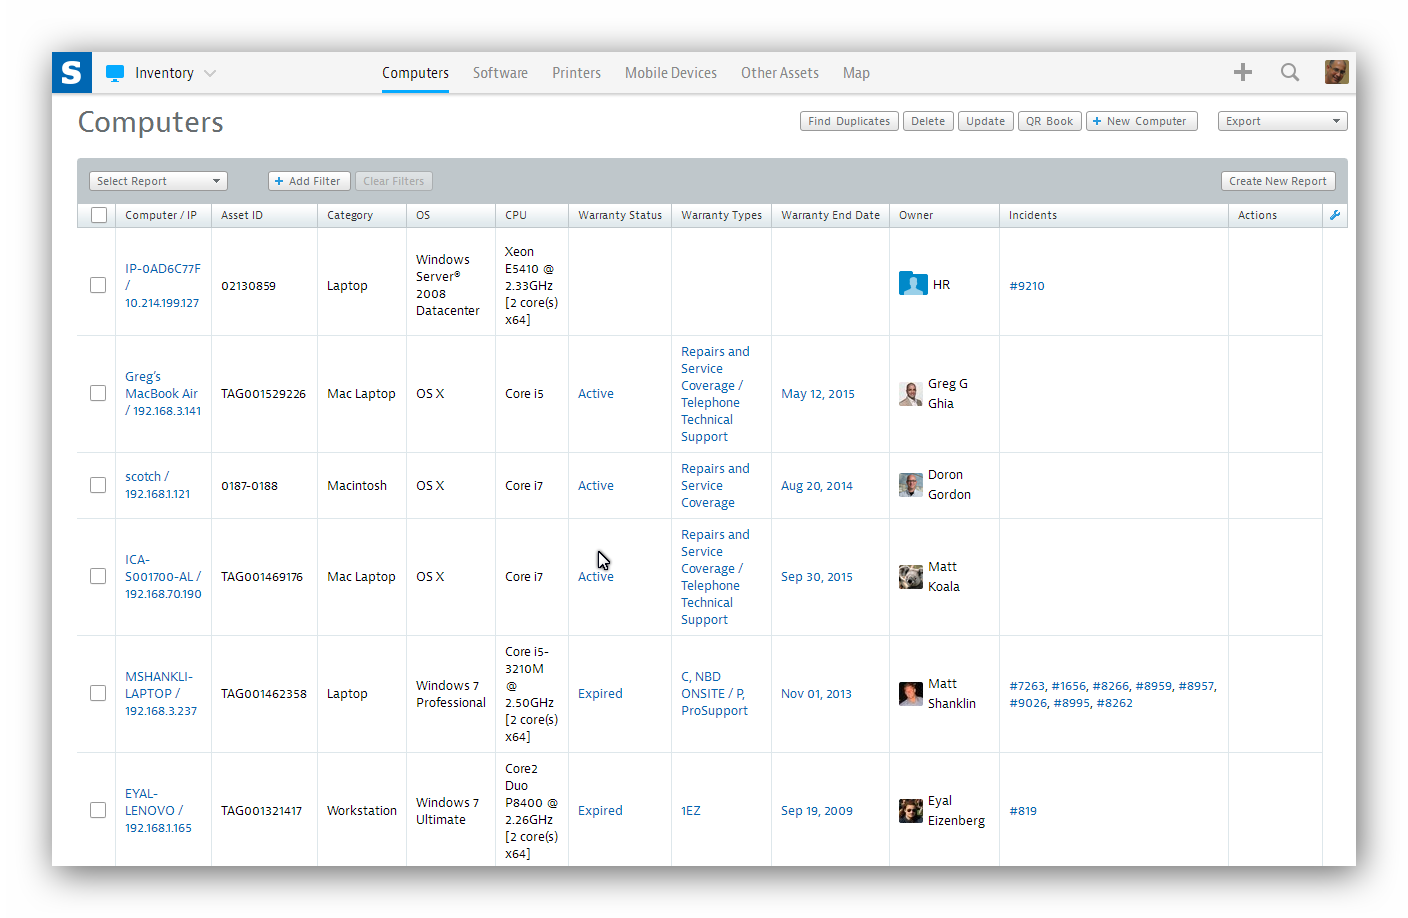Open the Mobile Devices tab

670,72
